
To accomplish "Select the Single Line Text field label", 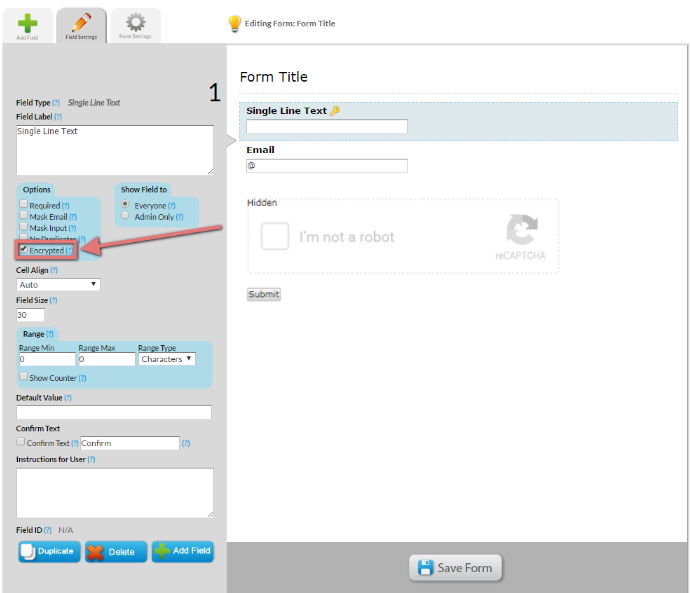I will 286,111.
